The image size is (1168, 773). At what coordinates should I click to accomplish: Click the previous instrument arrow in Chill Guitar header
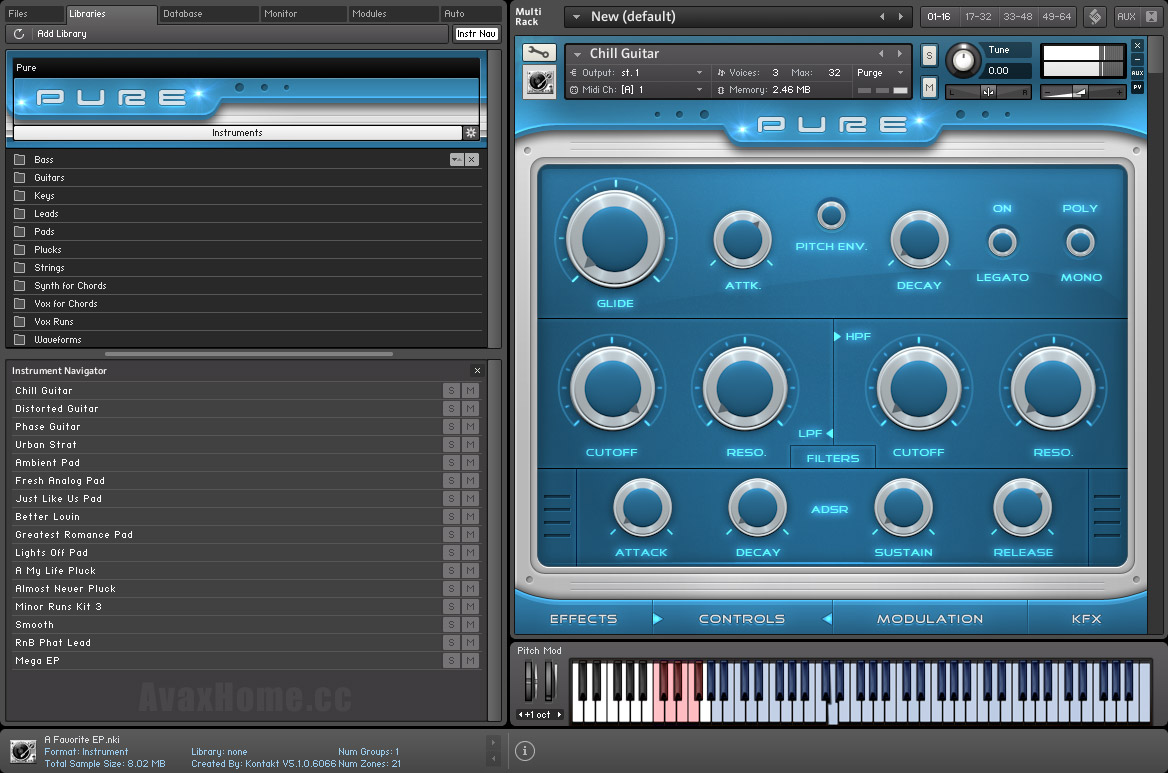click(x=881, y=54)
